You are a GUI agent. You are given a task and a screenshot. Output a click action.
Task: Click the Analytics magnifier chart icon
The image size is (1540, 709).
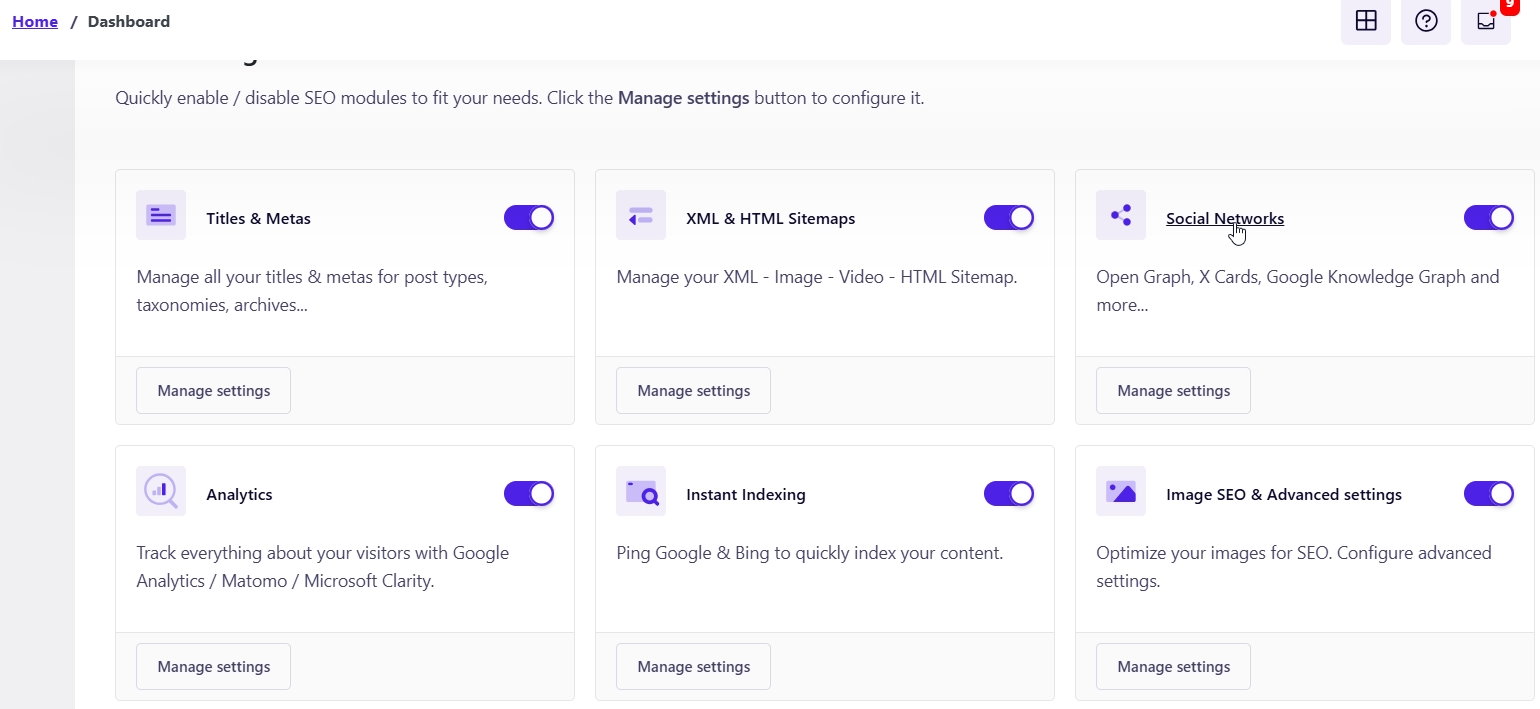161,491
